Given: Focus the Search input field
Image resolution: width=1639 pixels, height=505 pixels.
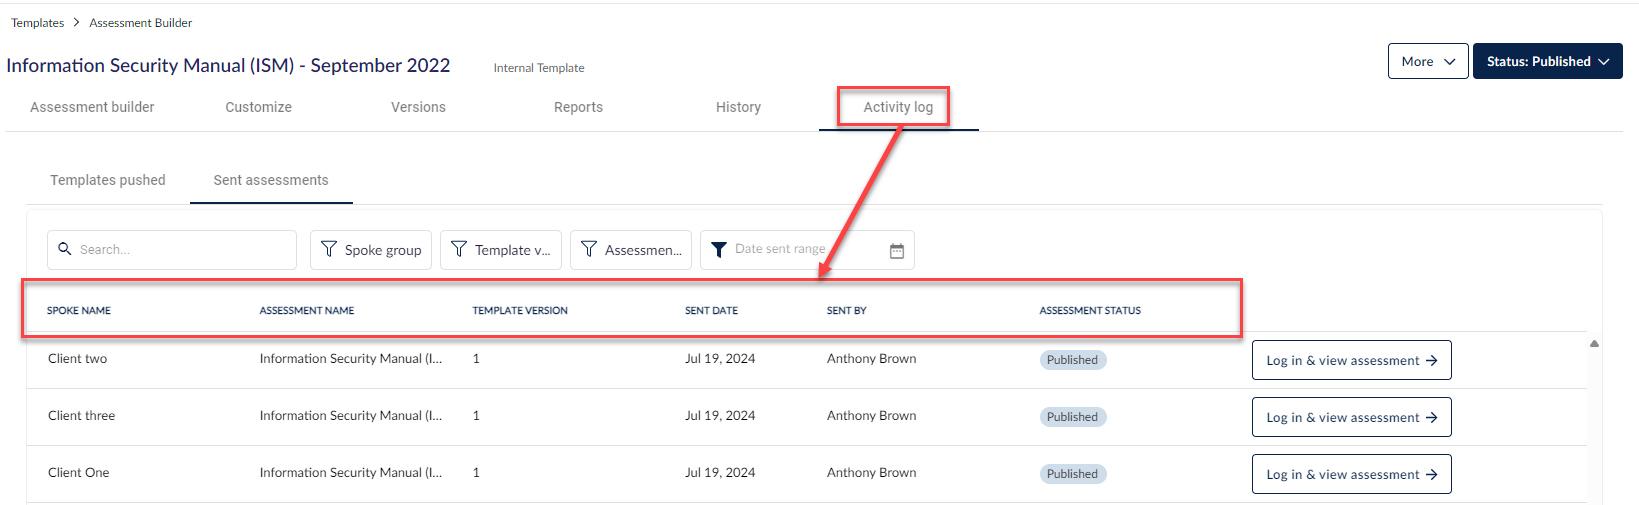Looking at the screenshot, I should (180, 250).
